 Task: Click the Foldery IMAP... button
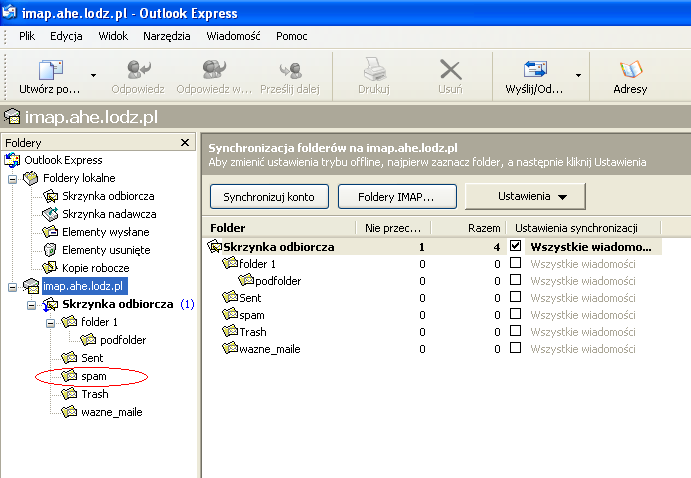point(397,196)
